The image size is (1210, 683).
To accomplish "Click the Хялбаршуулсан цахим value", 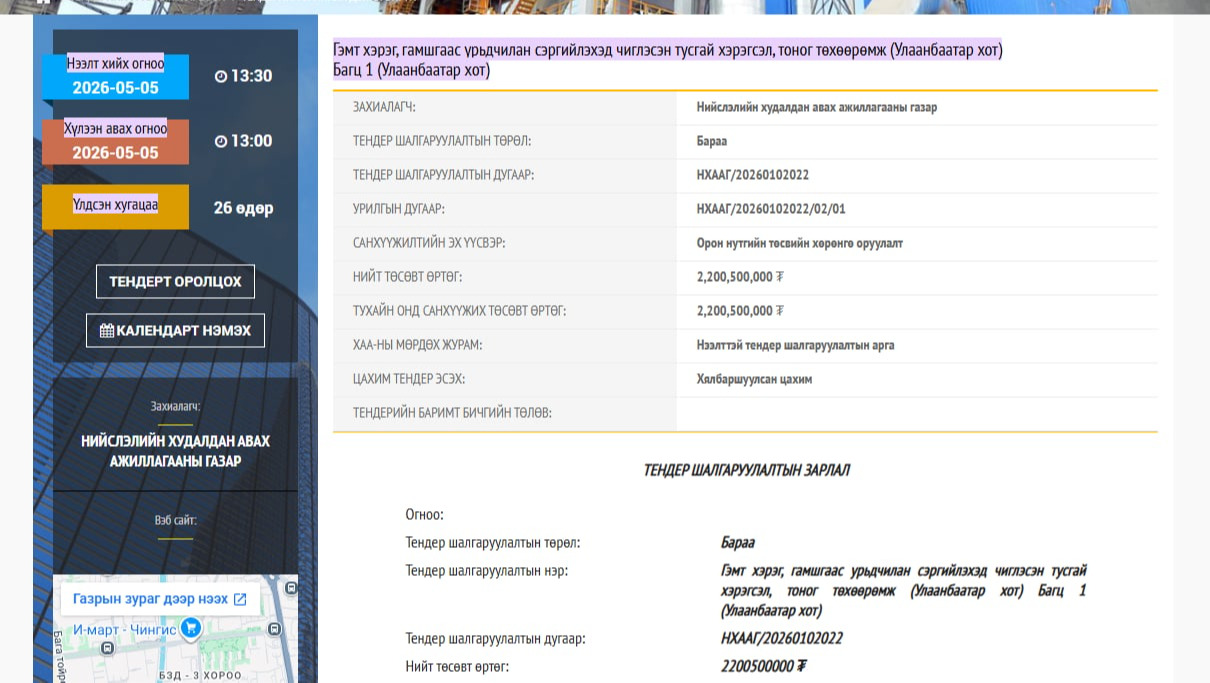I will (754, 379).
